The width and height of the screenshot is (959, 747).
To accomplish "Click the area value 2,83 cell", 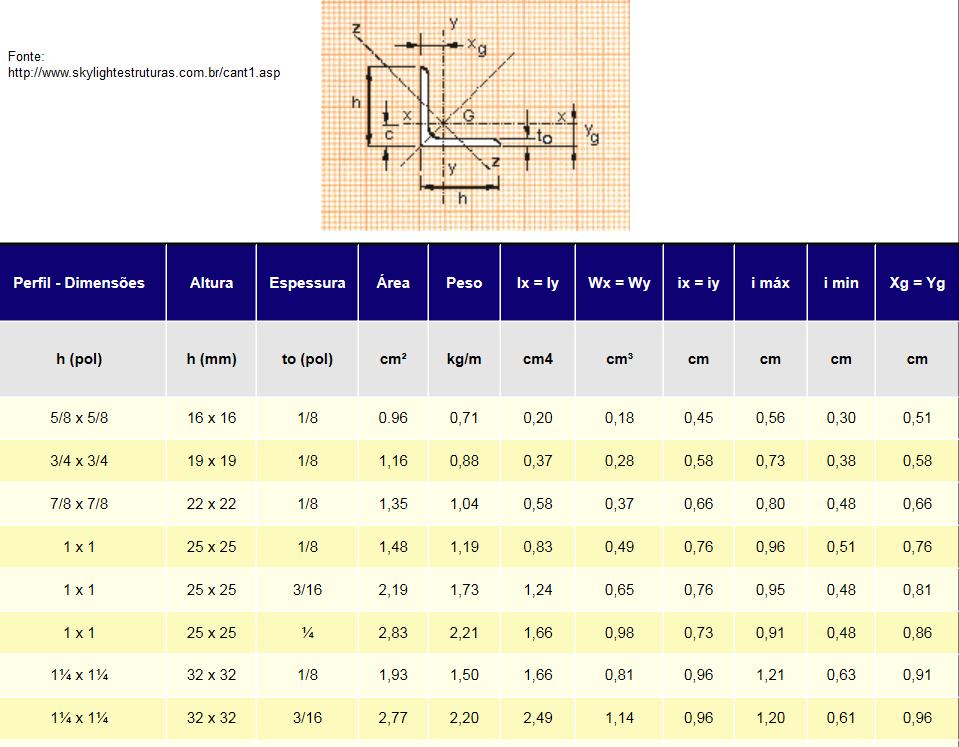I will click(x=393, y=633).
